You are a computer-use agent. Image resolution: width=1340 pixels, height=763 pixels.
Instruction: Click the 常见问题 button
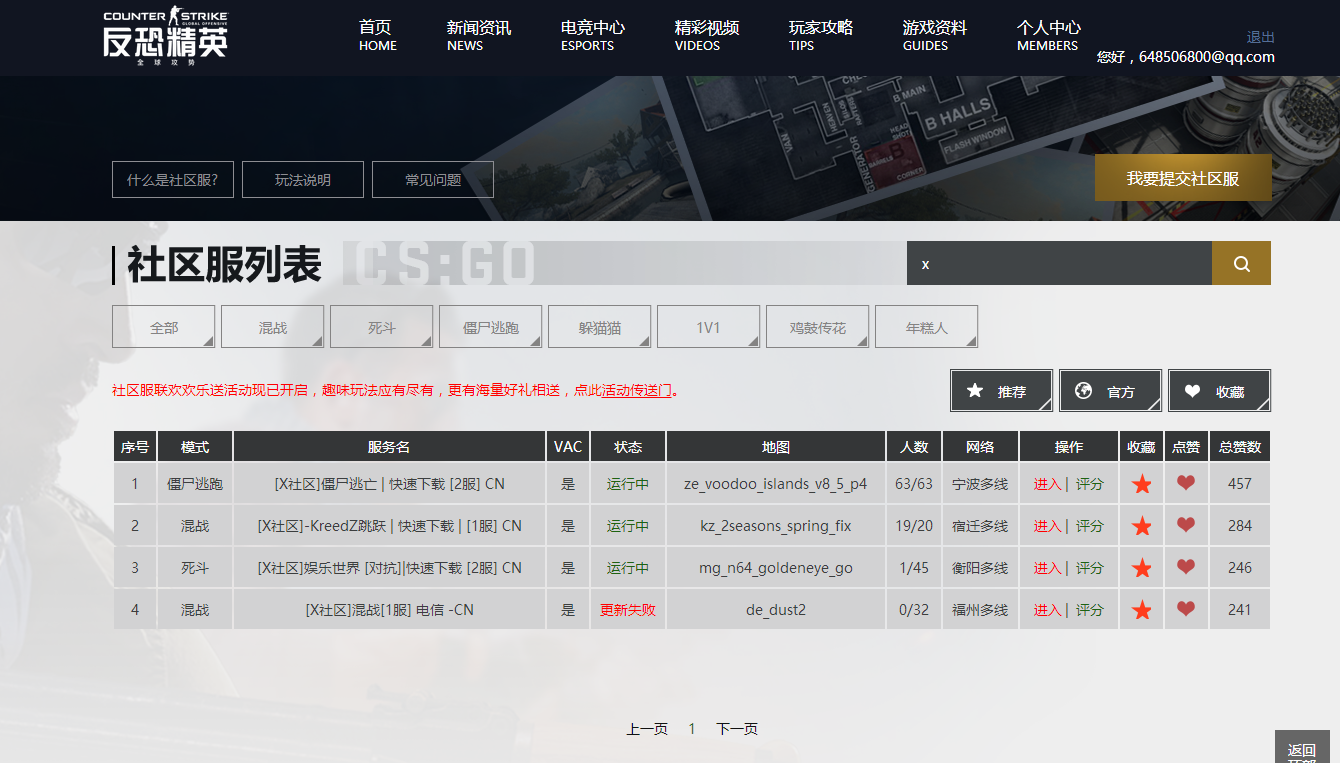click(432, 179)
